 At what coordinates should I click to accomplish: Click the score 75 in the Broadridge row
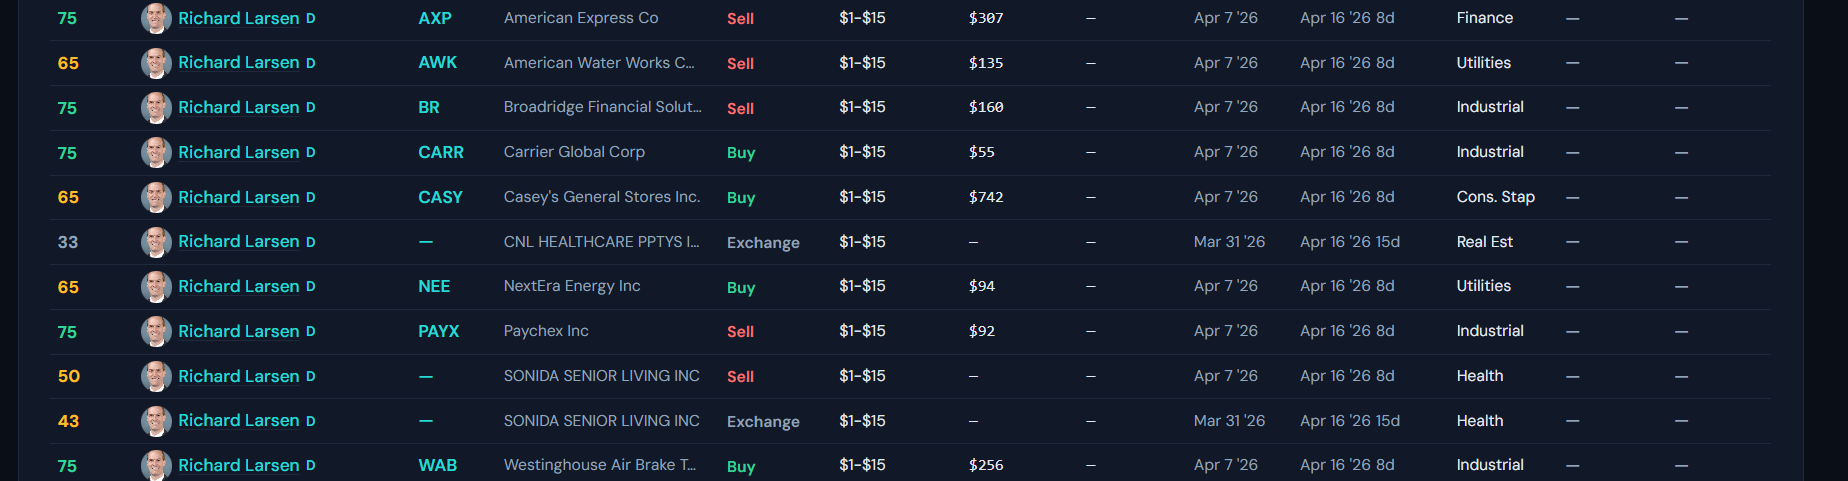67,108
